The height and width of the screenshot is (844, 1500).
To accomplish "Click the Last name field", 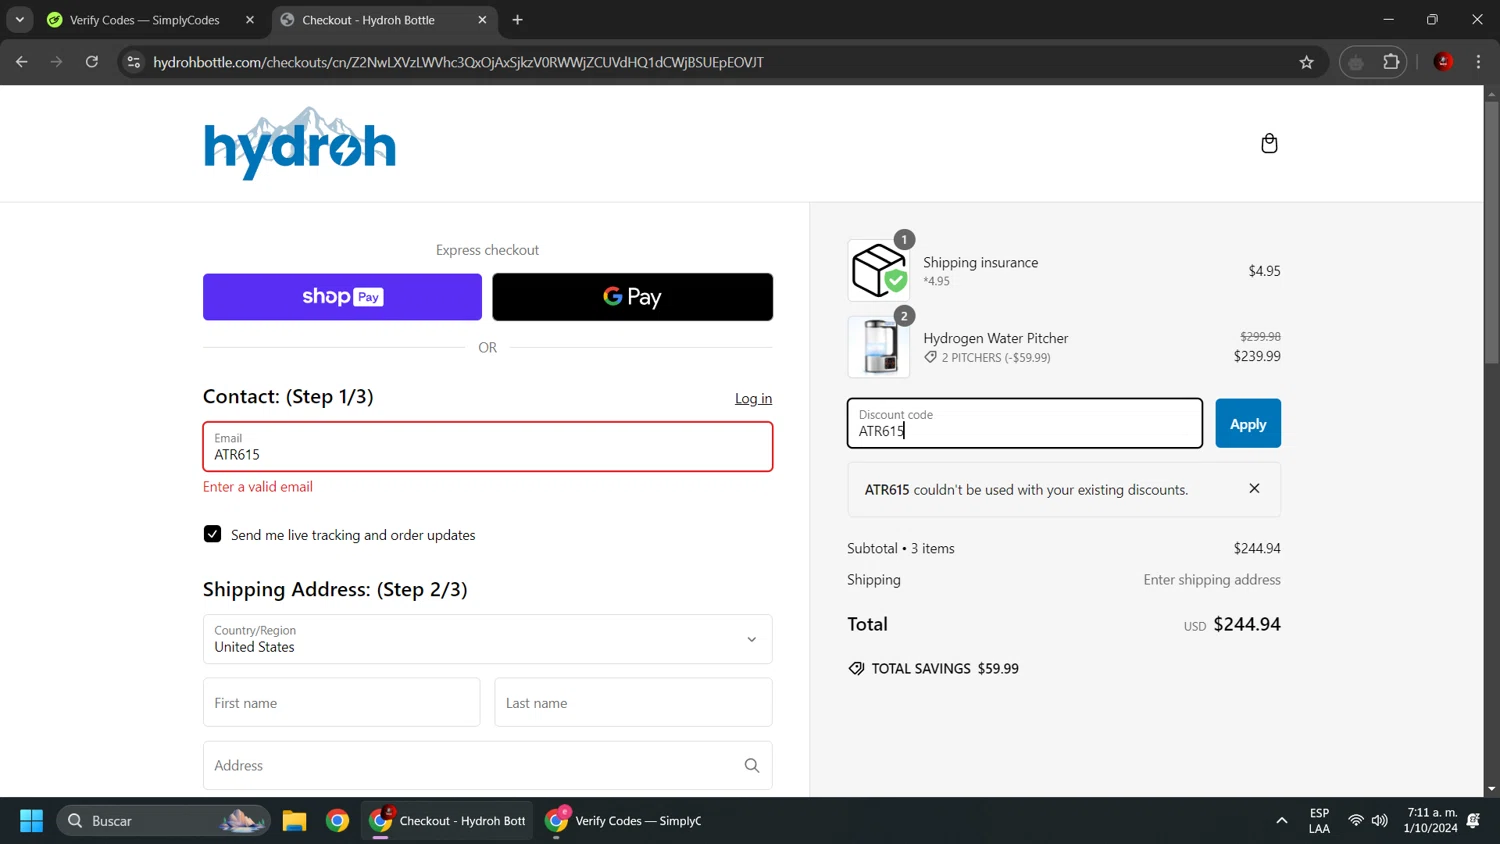I will click(633, 702).
